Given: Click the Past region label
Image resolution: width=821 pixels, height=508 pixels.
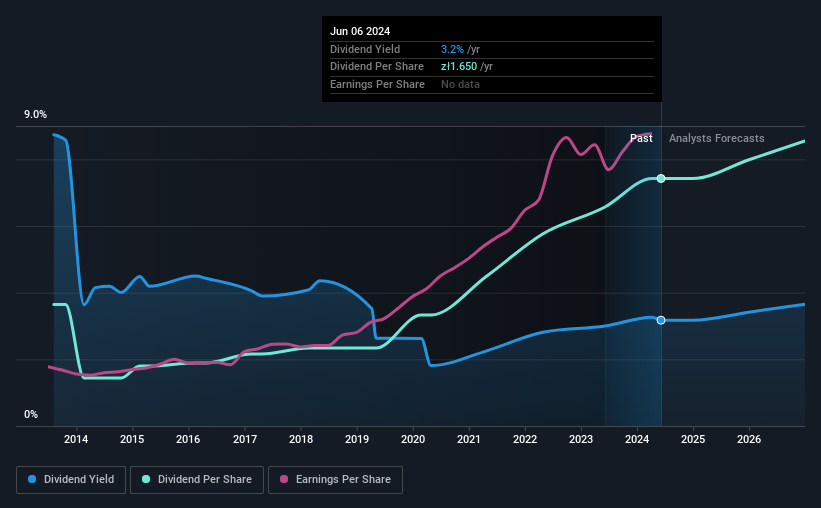Looking at the screenshot, I should (641, 138).
